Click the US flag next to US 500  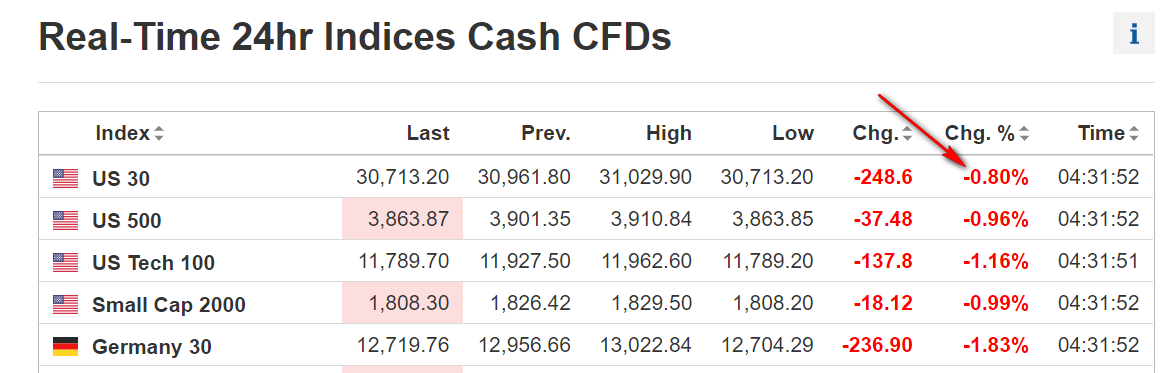pyautogui.click(x=66, y=220)
